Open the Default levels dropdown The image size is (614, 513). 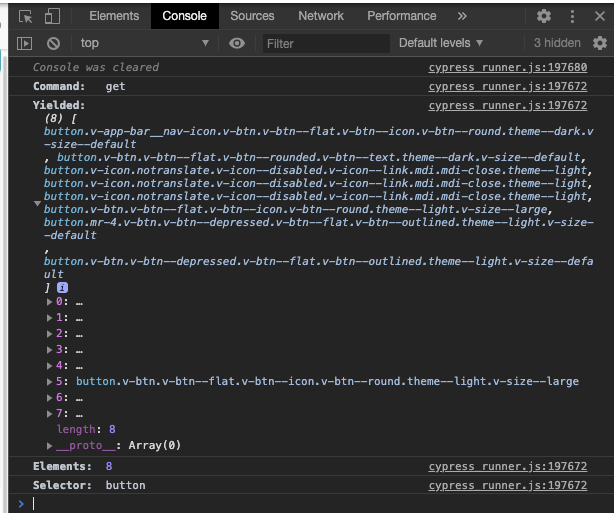click(441, 43)
